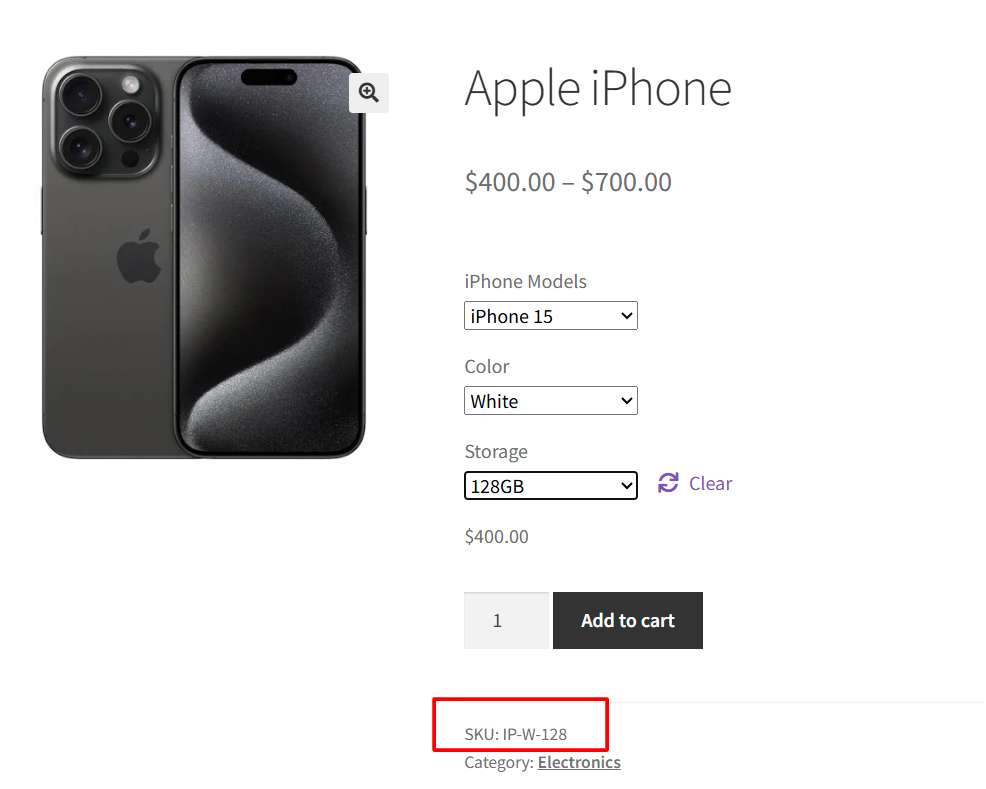Click the iPhone Models field label

(x=526, y=281)
